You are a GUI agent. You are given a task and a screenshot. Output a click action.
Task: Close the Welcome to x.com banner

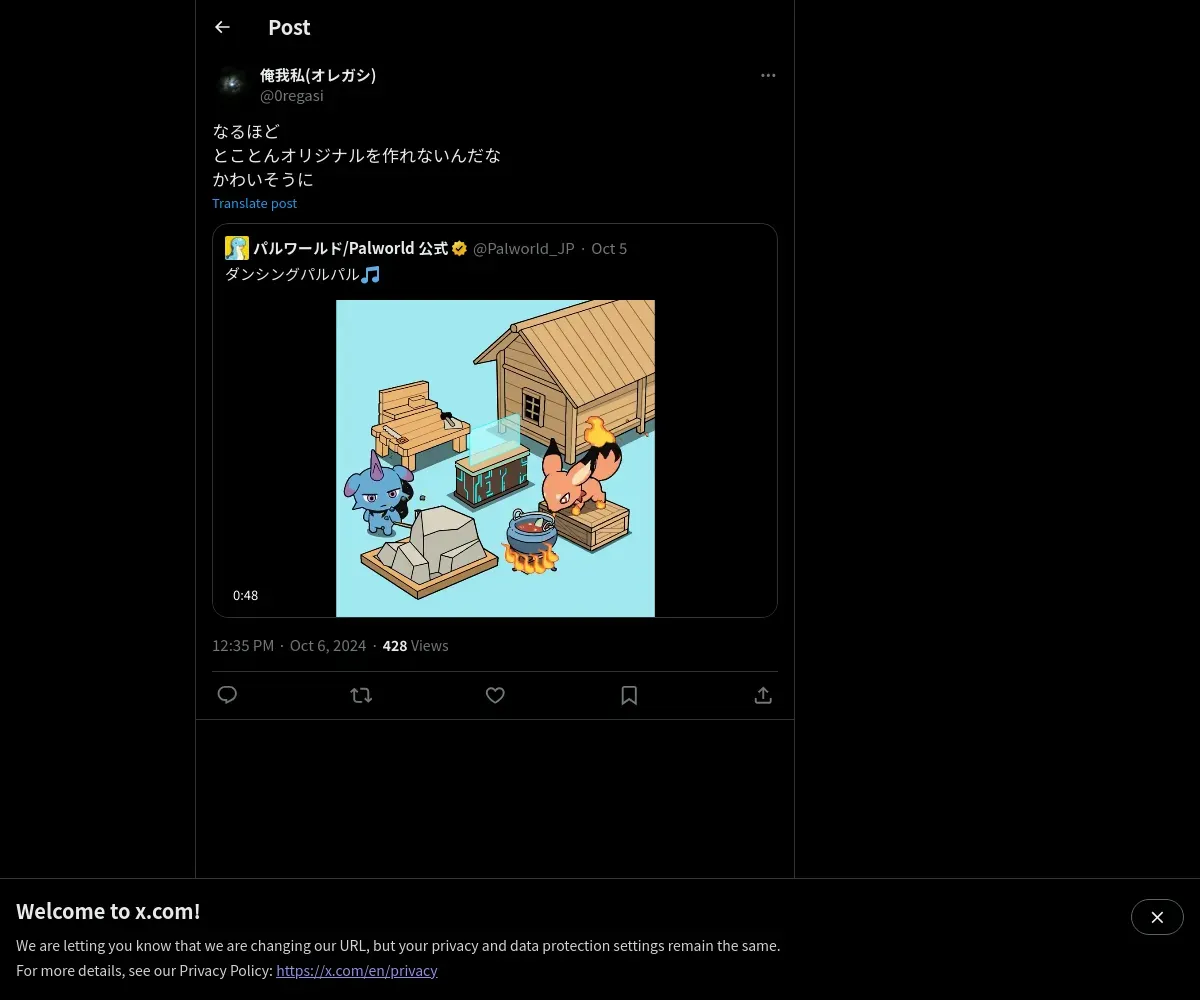point(1157,917)
